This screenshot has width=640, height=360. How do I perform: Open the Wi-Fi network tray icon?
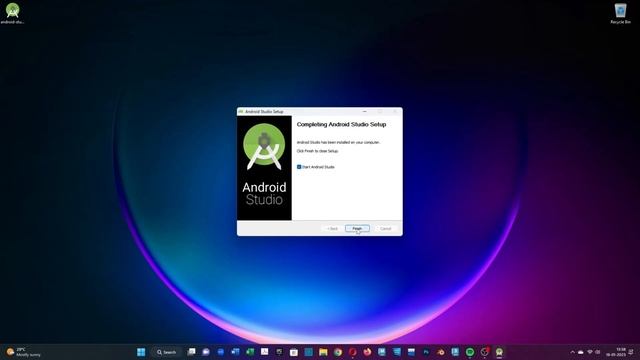click(x=590, y=352)
